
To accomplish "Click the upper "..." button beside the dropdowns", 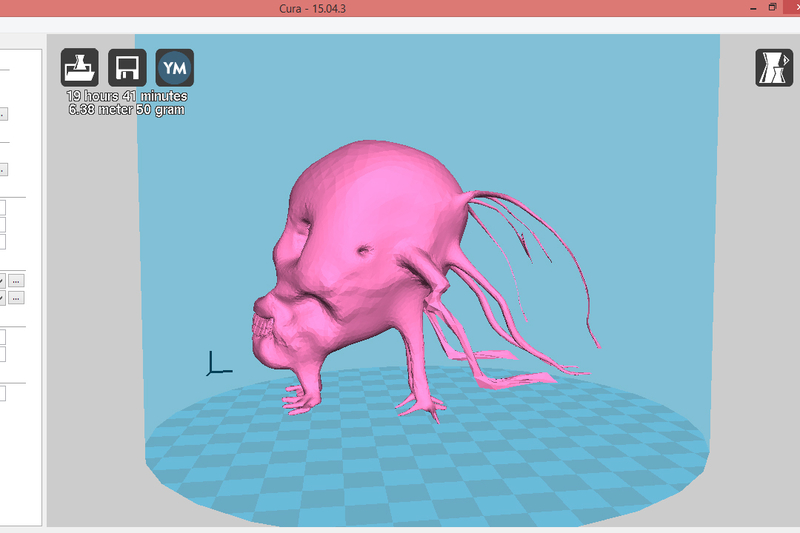I will [x=17, y=281].
